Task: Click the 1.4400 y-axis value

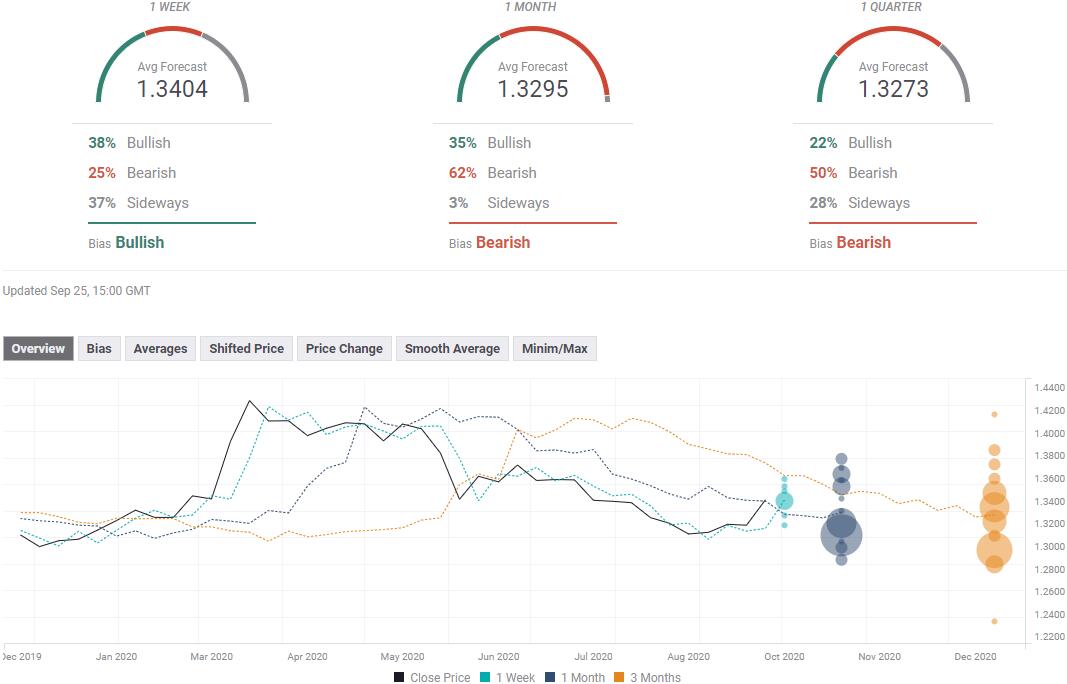Action: pyautogui.click(x=1049, y=387)
